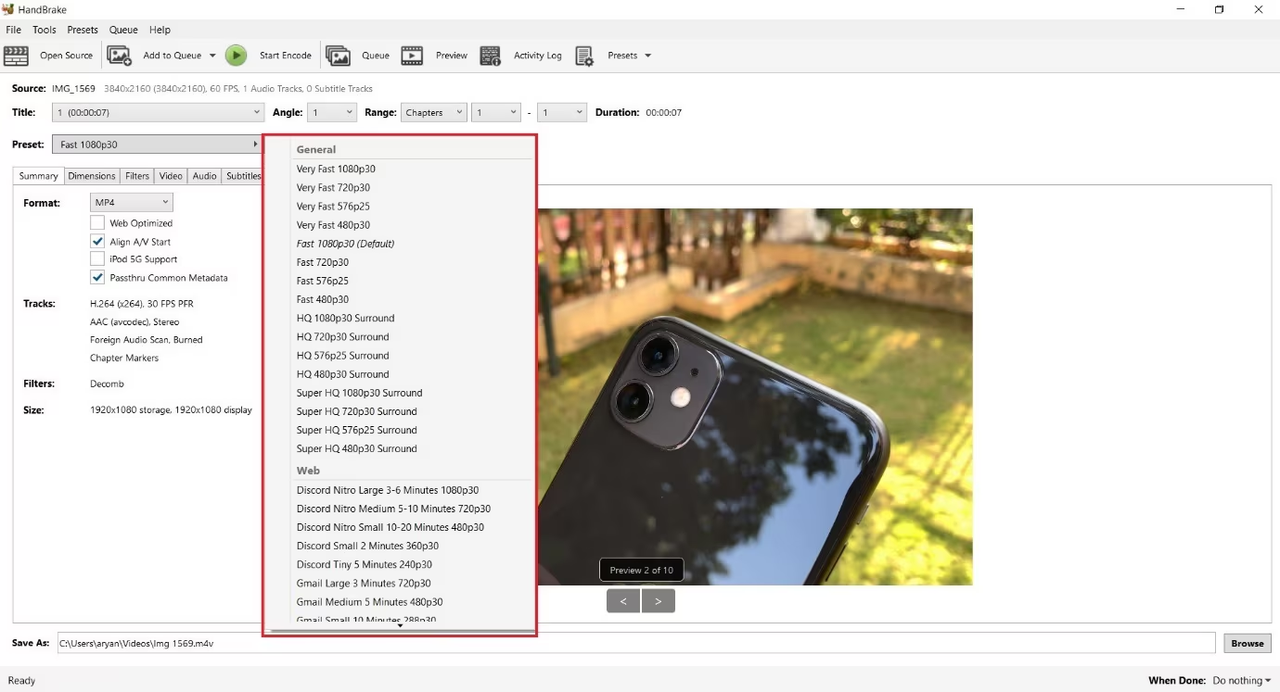
Task: Click the Presets list icon in toolbar
Action: point(585,55)
